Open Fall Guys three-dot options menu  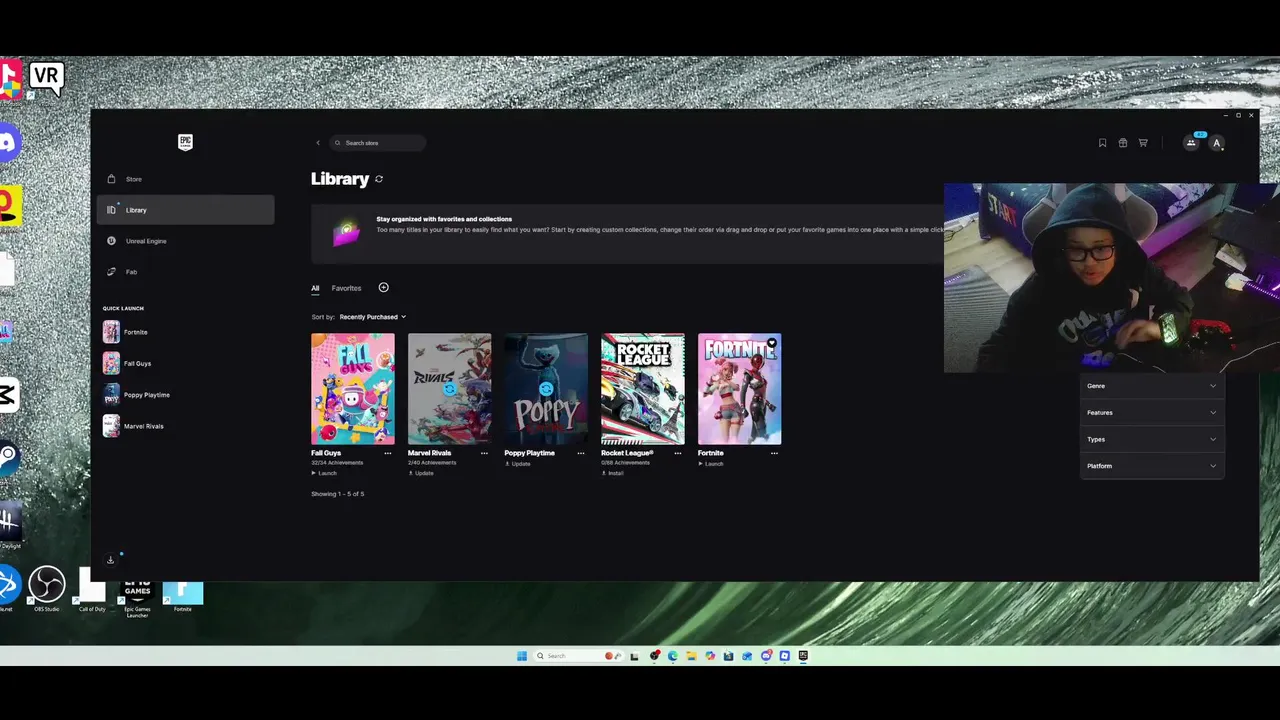tap(388, 453)
